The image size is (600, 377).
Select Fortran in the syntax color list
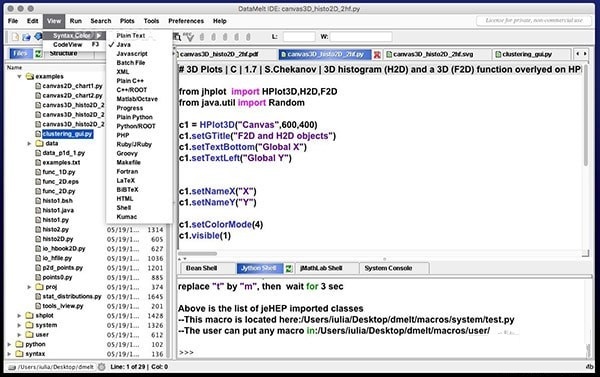coord(127,171)
